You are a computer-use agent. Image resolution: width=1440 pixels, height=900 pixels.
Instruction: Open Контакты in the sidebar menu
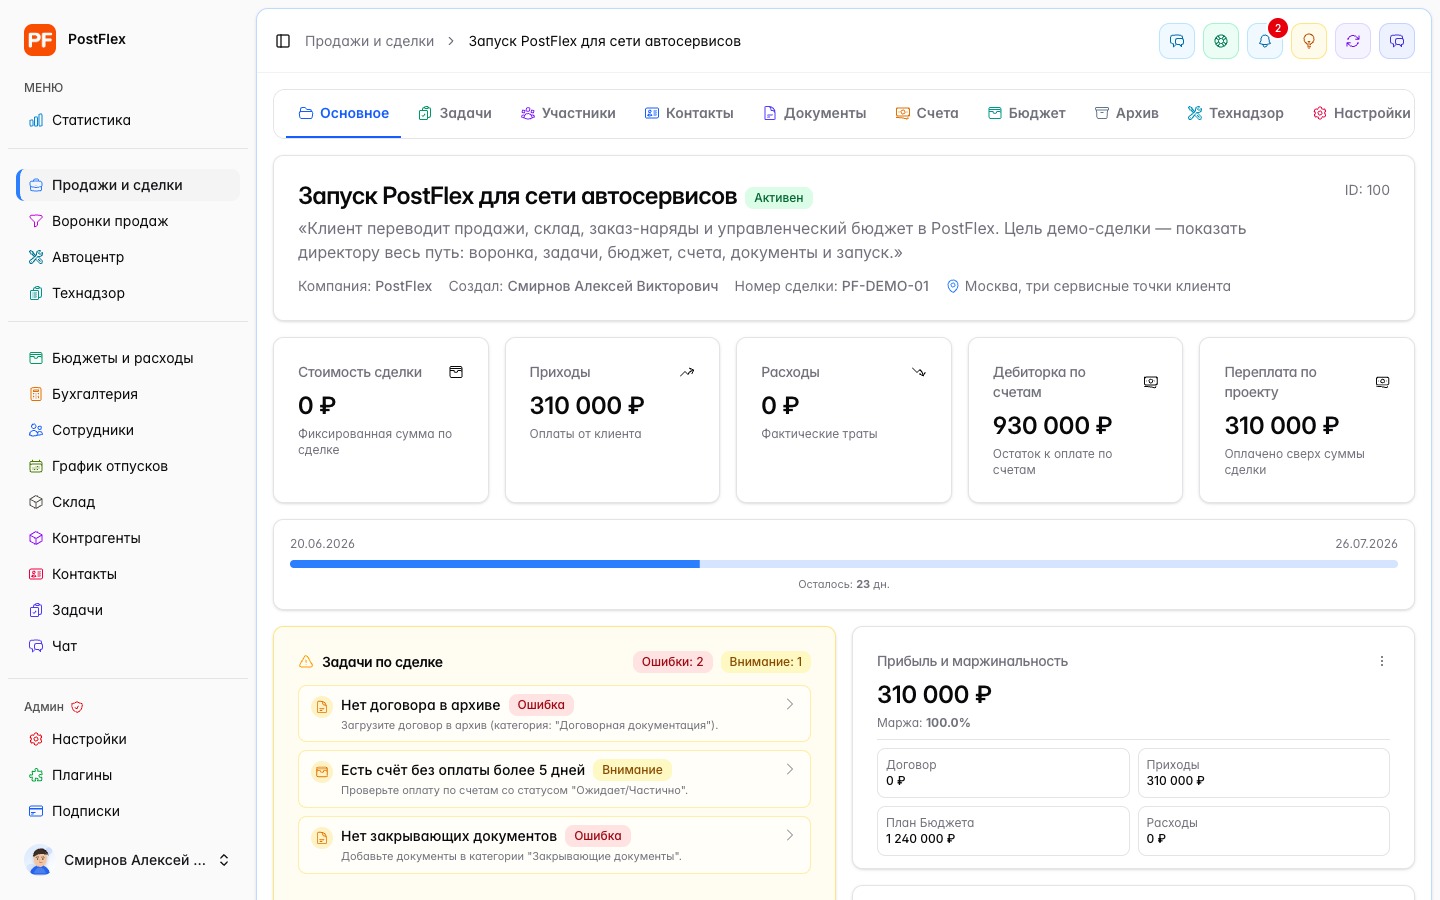[x=128, y=574]
